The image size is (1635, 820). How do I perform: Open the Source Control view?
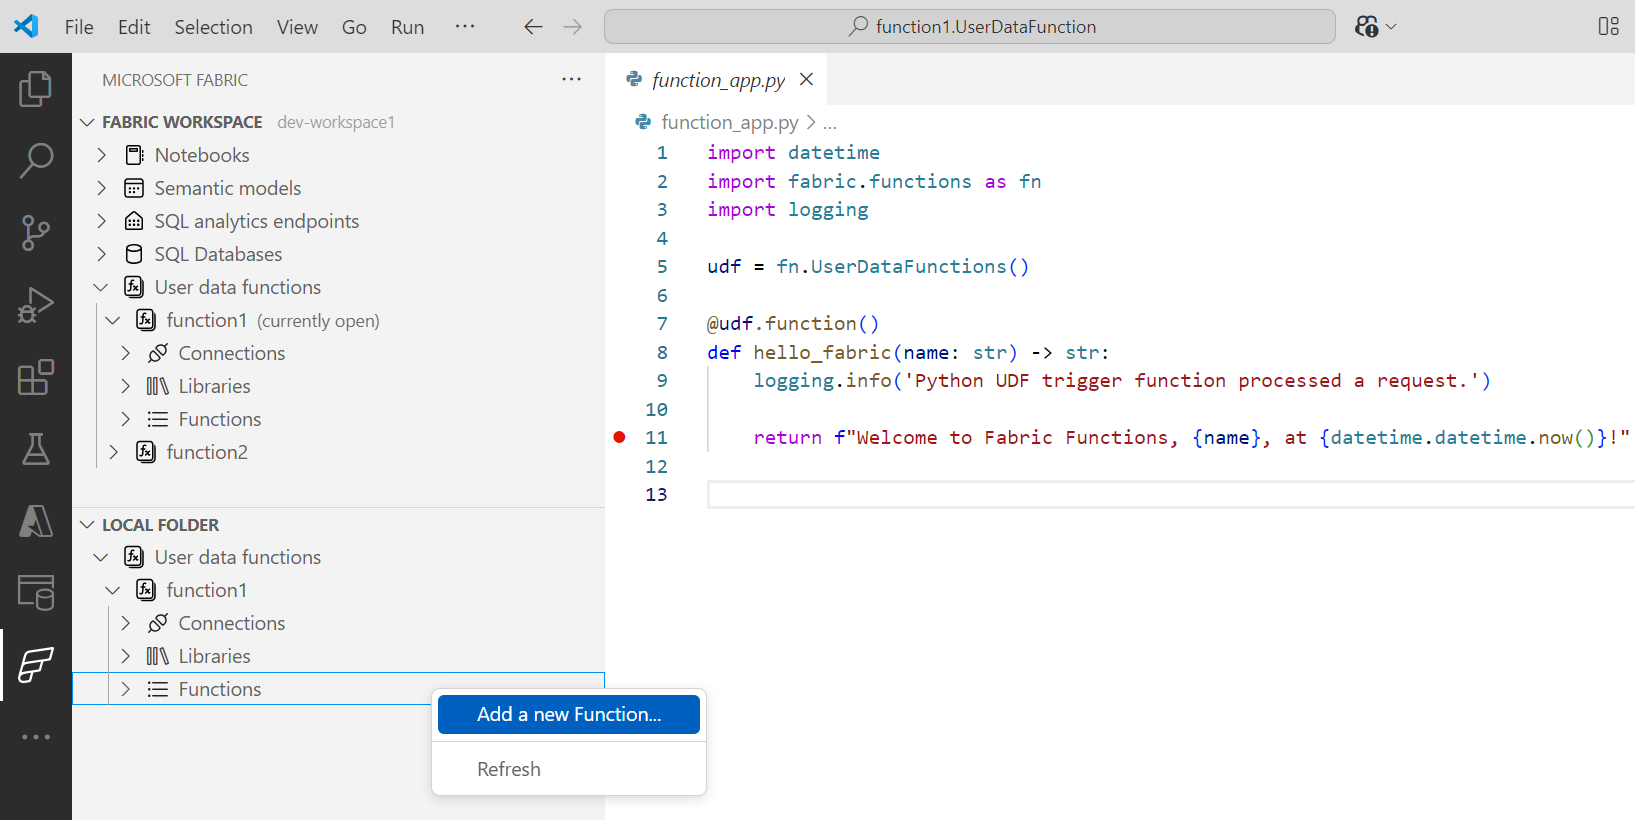[x=35, y=233]
